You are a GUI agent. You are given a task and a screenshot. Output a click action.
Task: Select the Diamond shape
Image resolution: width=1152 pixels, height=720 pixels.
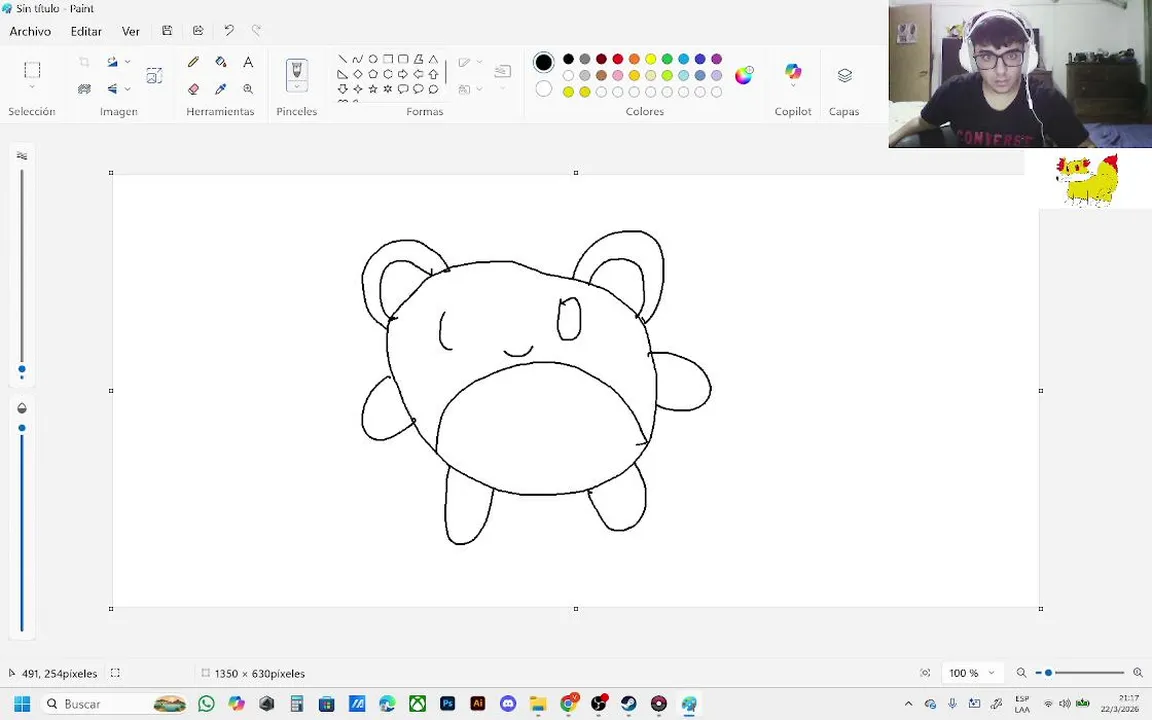coord(358,74)
